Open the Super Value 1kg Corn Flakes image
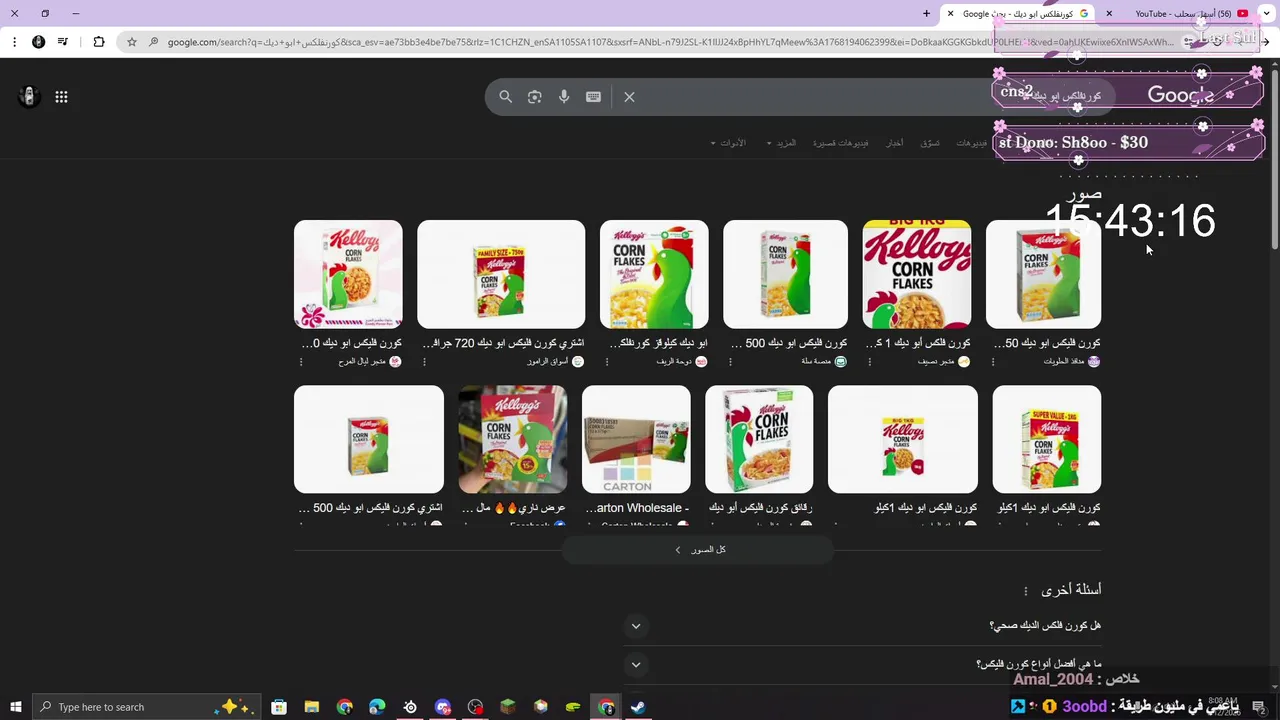1280x720 pixels. (x=1047, y=439)
